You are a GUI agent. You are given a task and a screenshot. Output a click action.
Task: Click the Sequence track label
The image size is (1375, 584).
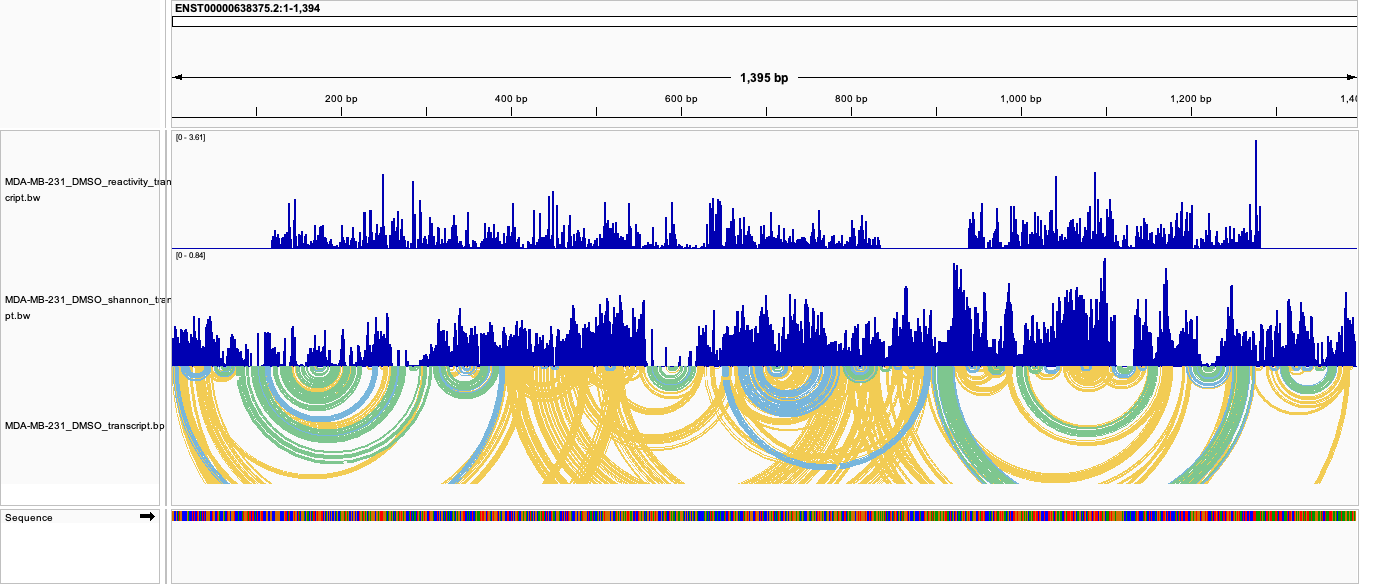(x=29, y=518)
